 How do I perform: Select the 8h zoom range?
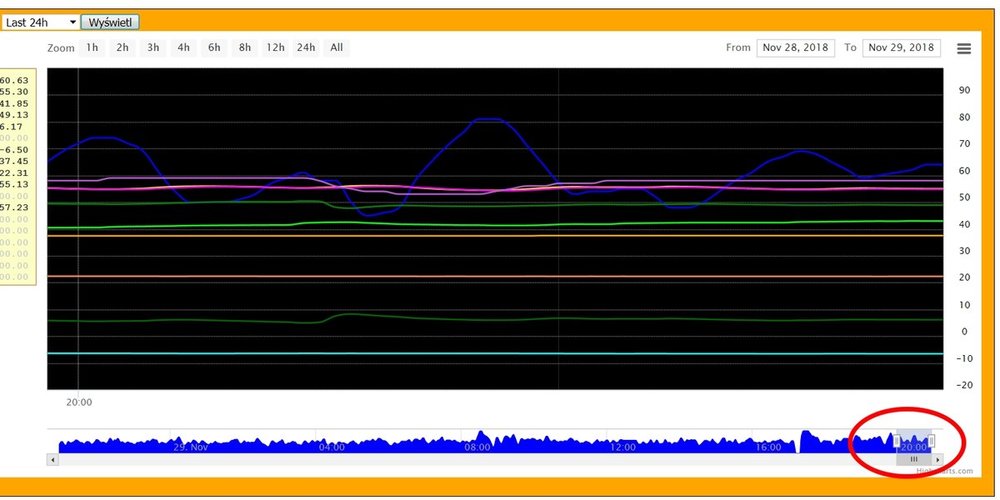coord(244,48)
